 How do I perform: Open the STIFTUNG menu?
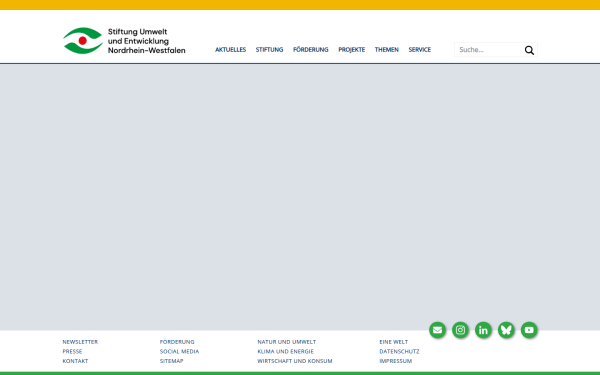(x=269, y=50)
